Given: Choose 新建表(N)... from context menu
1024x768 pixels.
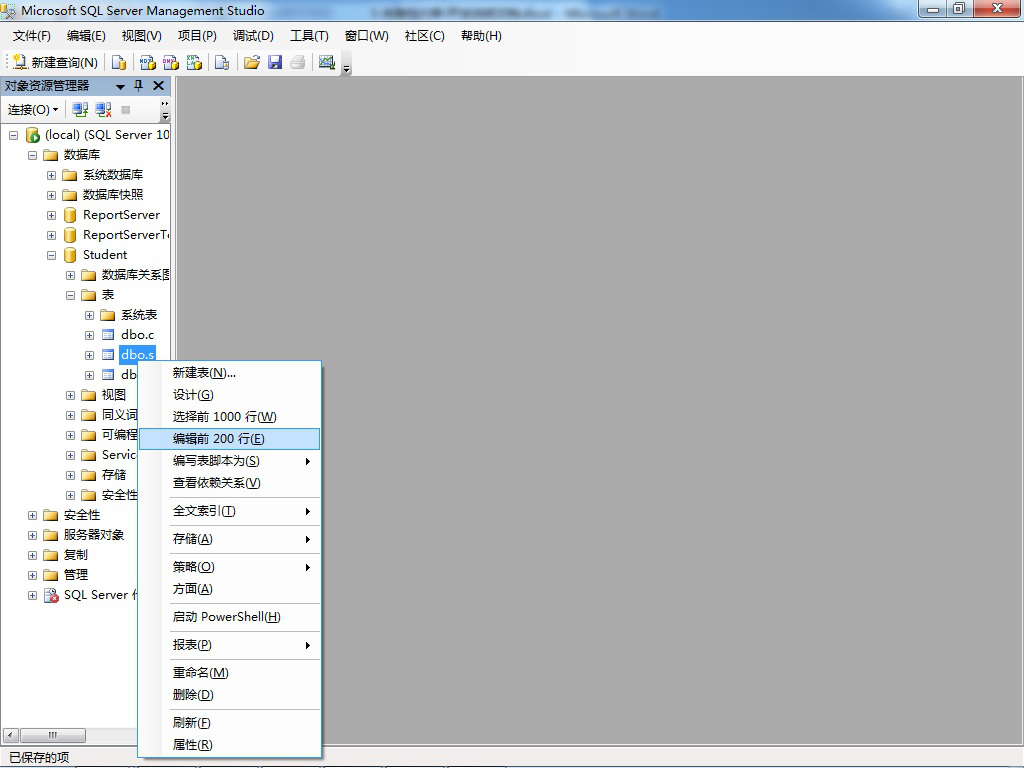Looking at the screenshot, I should coord(230,373).
